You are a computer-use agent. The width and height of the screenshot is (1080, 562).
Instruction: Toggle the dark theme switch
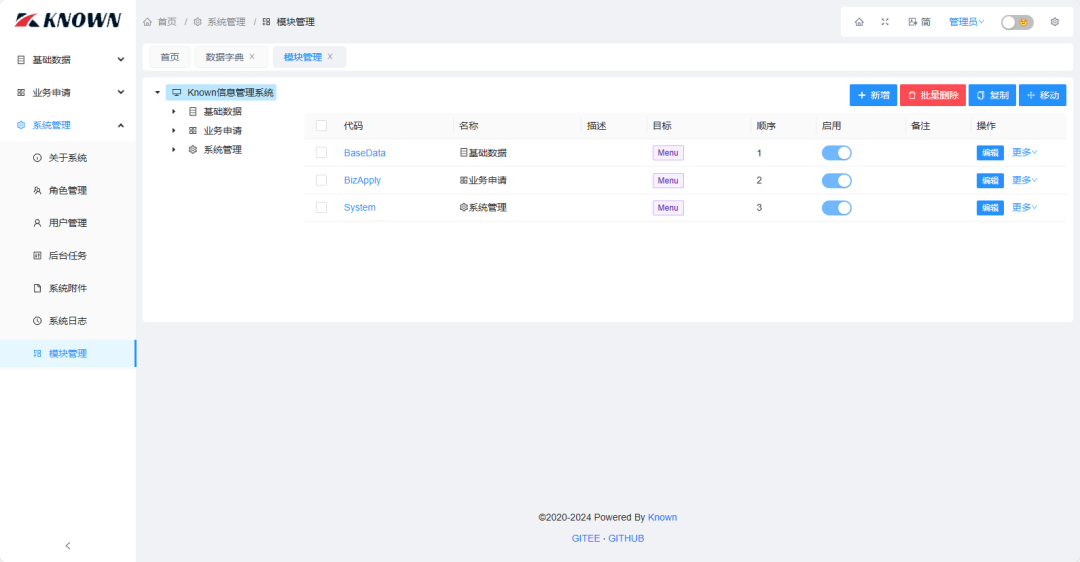1017,22
